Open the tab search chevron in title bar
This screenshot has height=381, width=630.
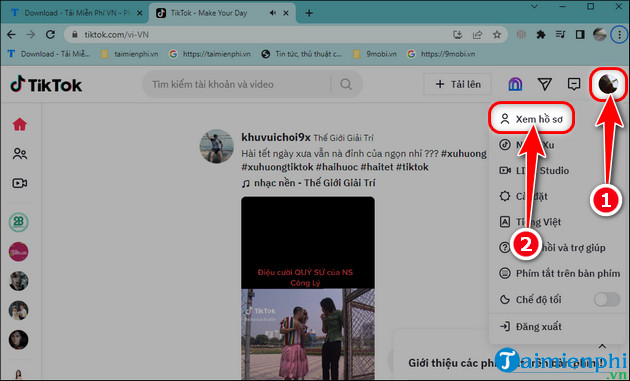(534, 6)
